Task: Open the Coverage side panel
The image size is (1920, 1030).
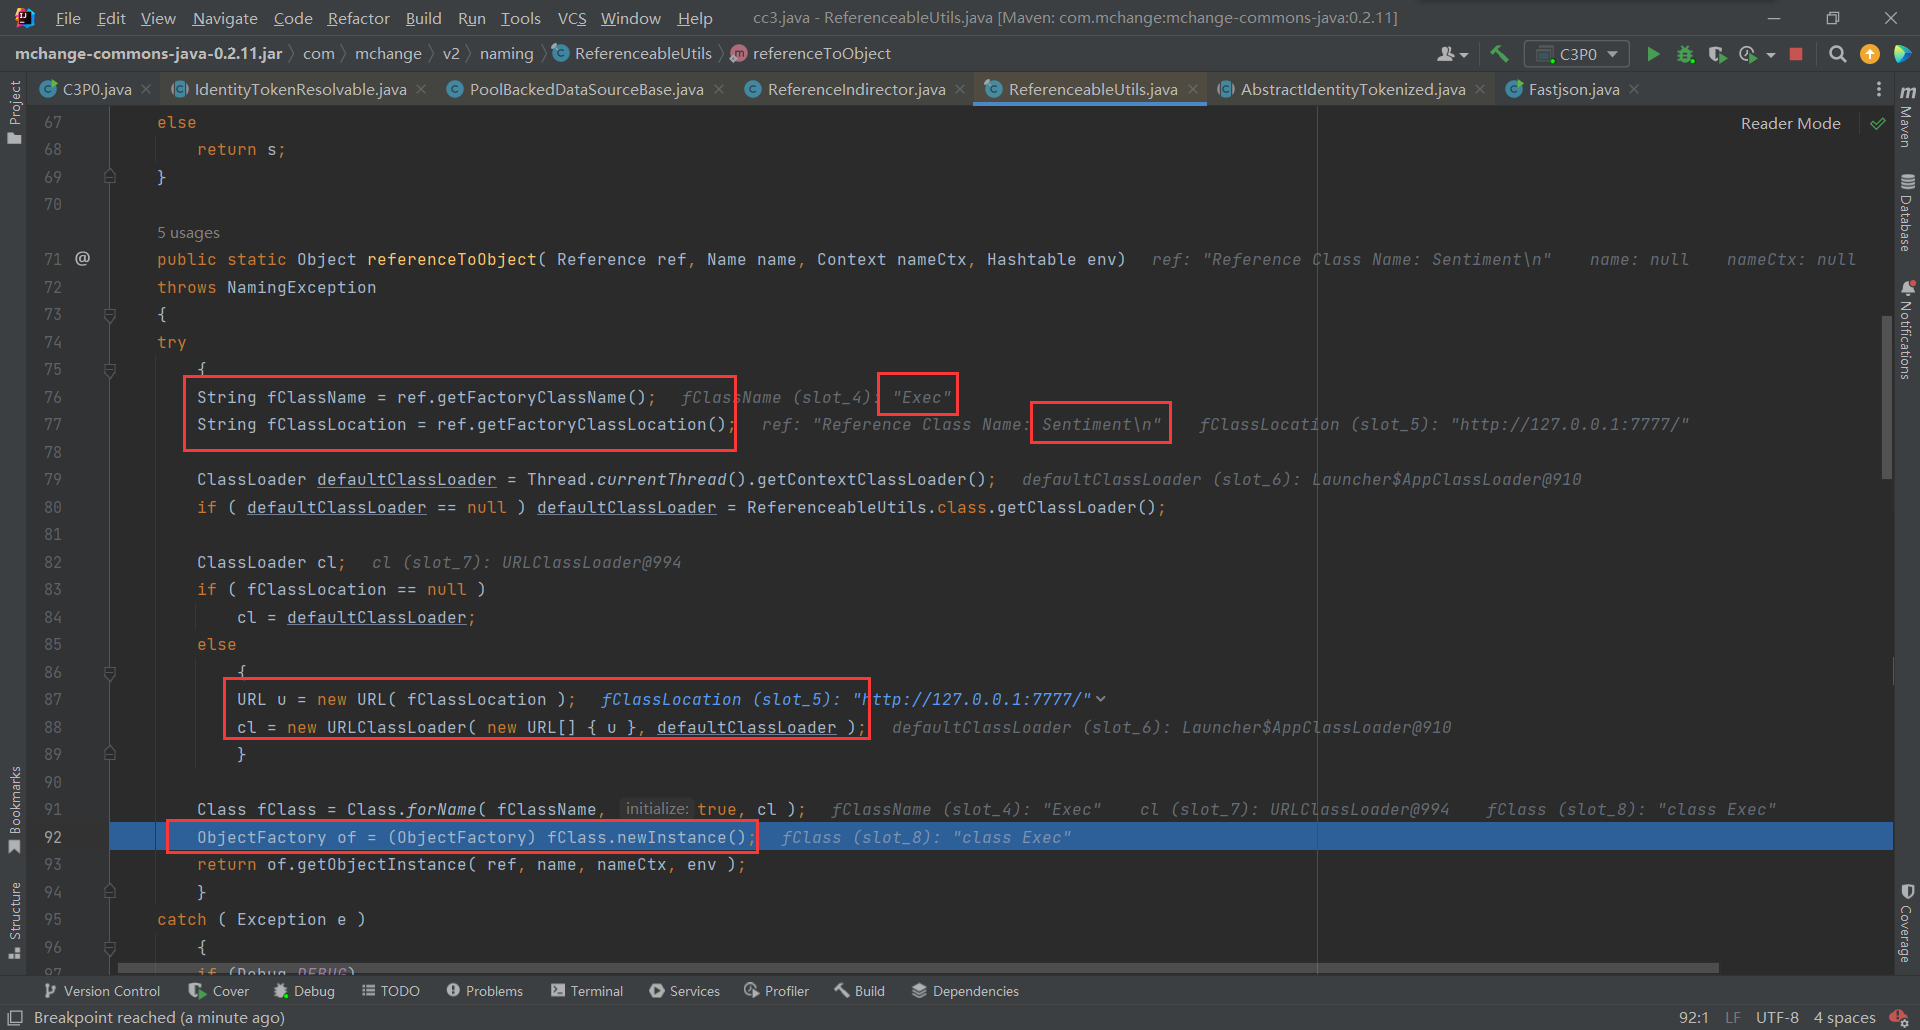Action: pos(1906,923)
